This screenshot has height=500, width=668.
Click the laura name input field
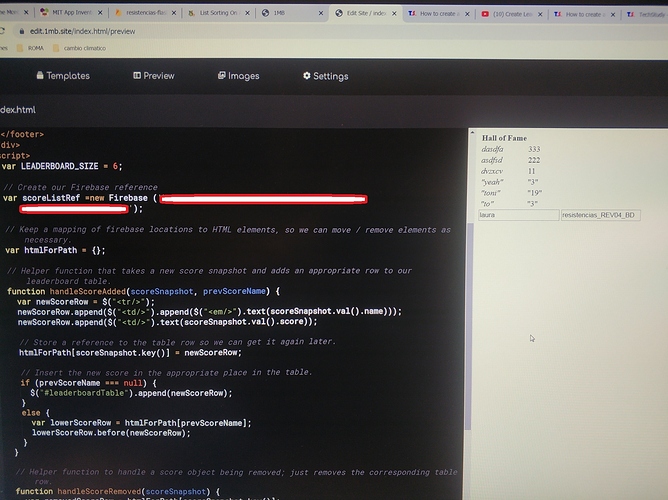click(518, 215)
